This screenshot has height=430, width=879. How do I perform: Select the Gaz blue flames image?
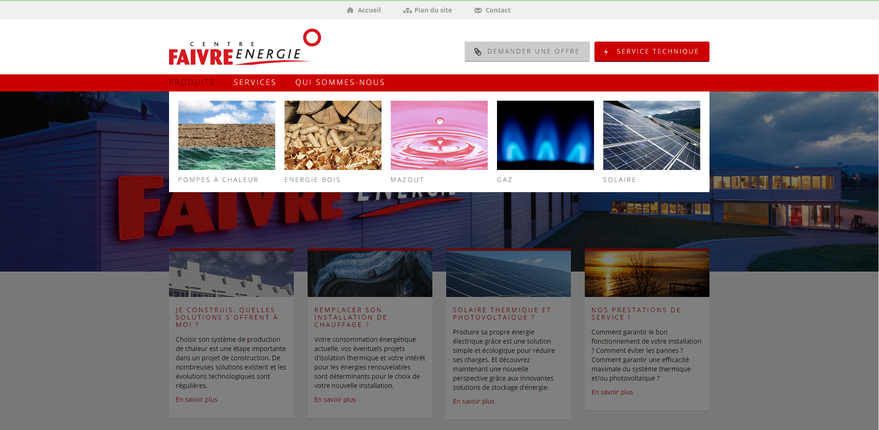(x=545, y=135)
